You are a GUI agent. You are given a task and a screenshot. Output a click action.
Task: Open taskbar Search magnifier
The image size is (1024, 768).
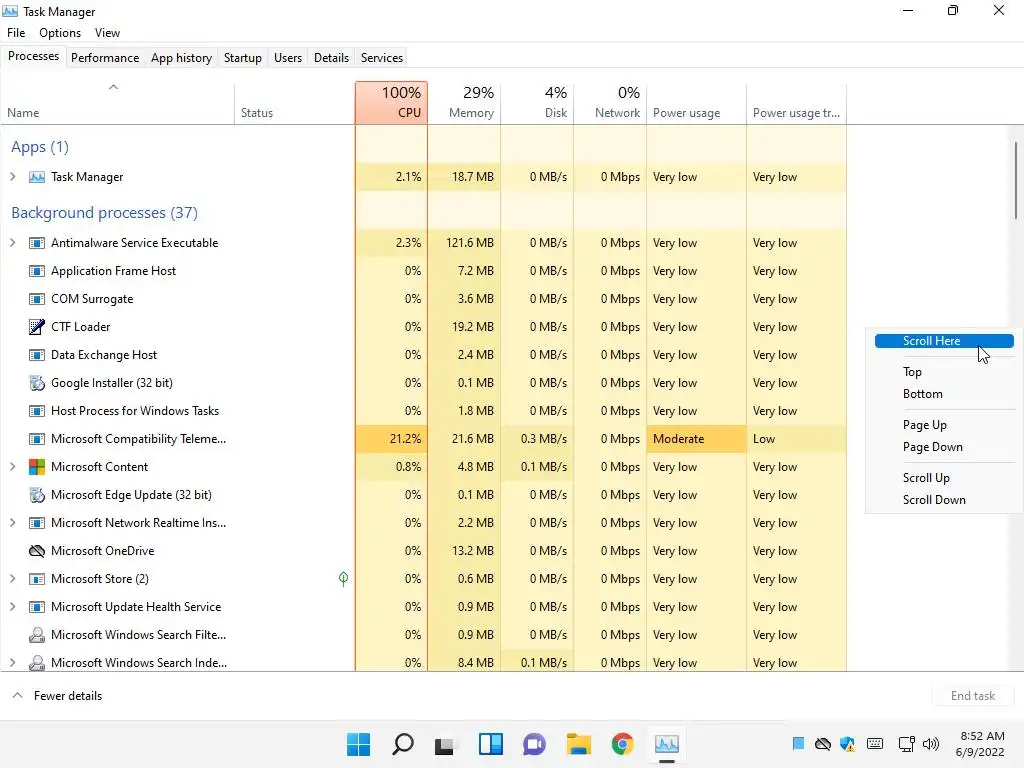point(402,744)
